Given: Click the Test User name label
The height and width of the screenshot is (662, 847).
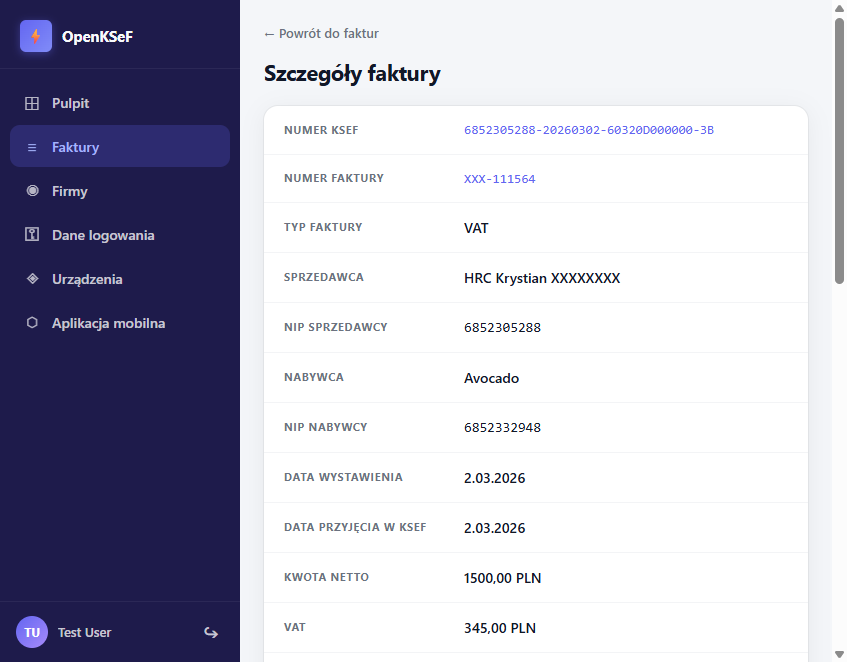Looking at the screenshot, I should (84, 632).
